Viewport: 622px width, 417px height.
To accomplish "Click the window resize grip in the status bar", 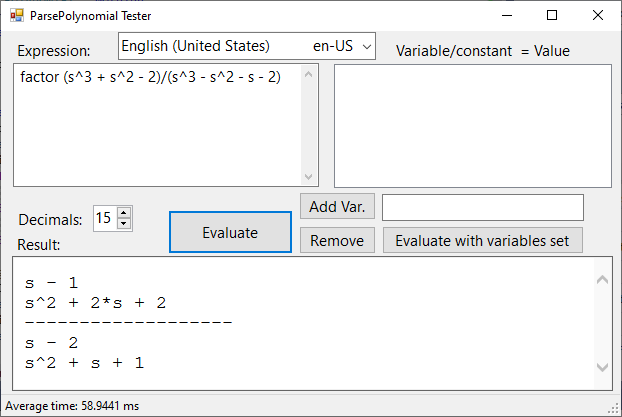I will coord(614,408).
